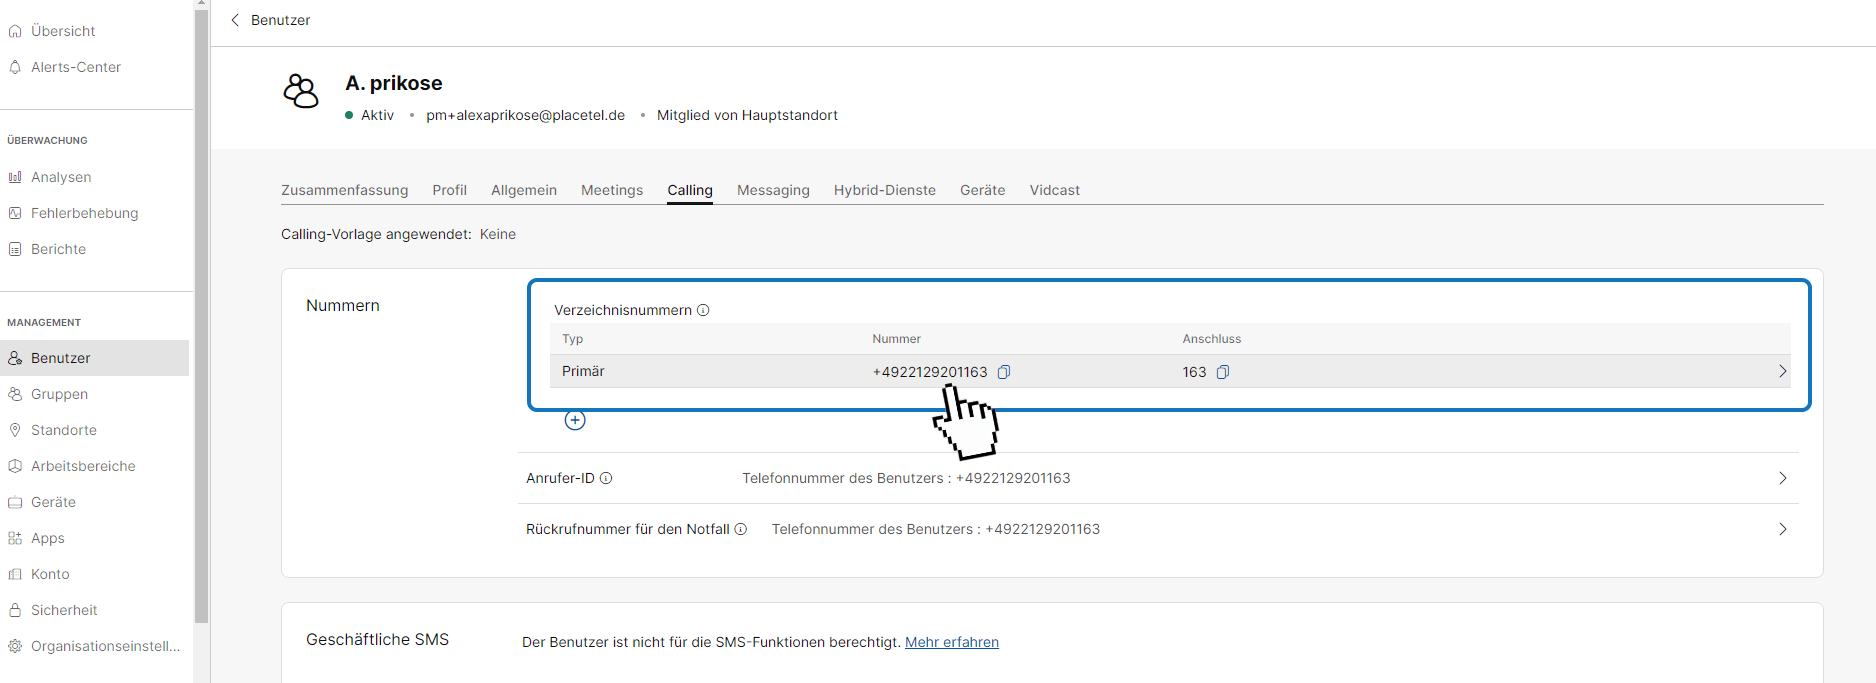Switch to the Meetings tab

tap(612, 190)
